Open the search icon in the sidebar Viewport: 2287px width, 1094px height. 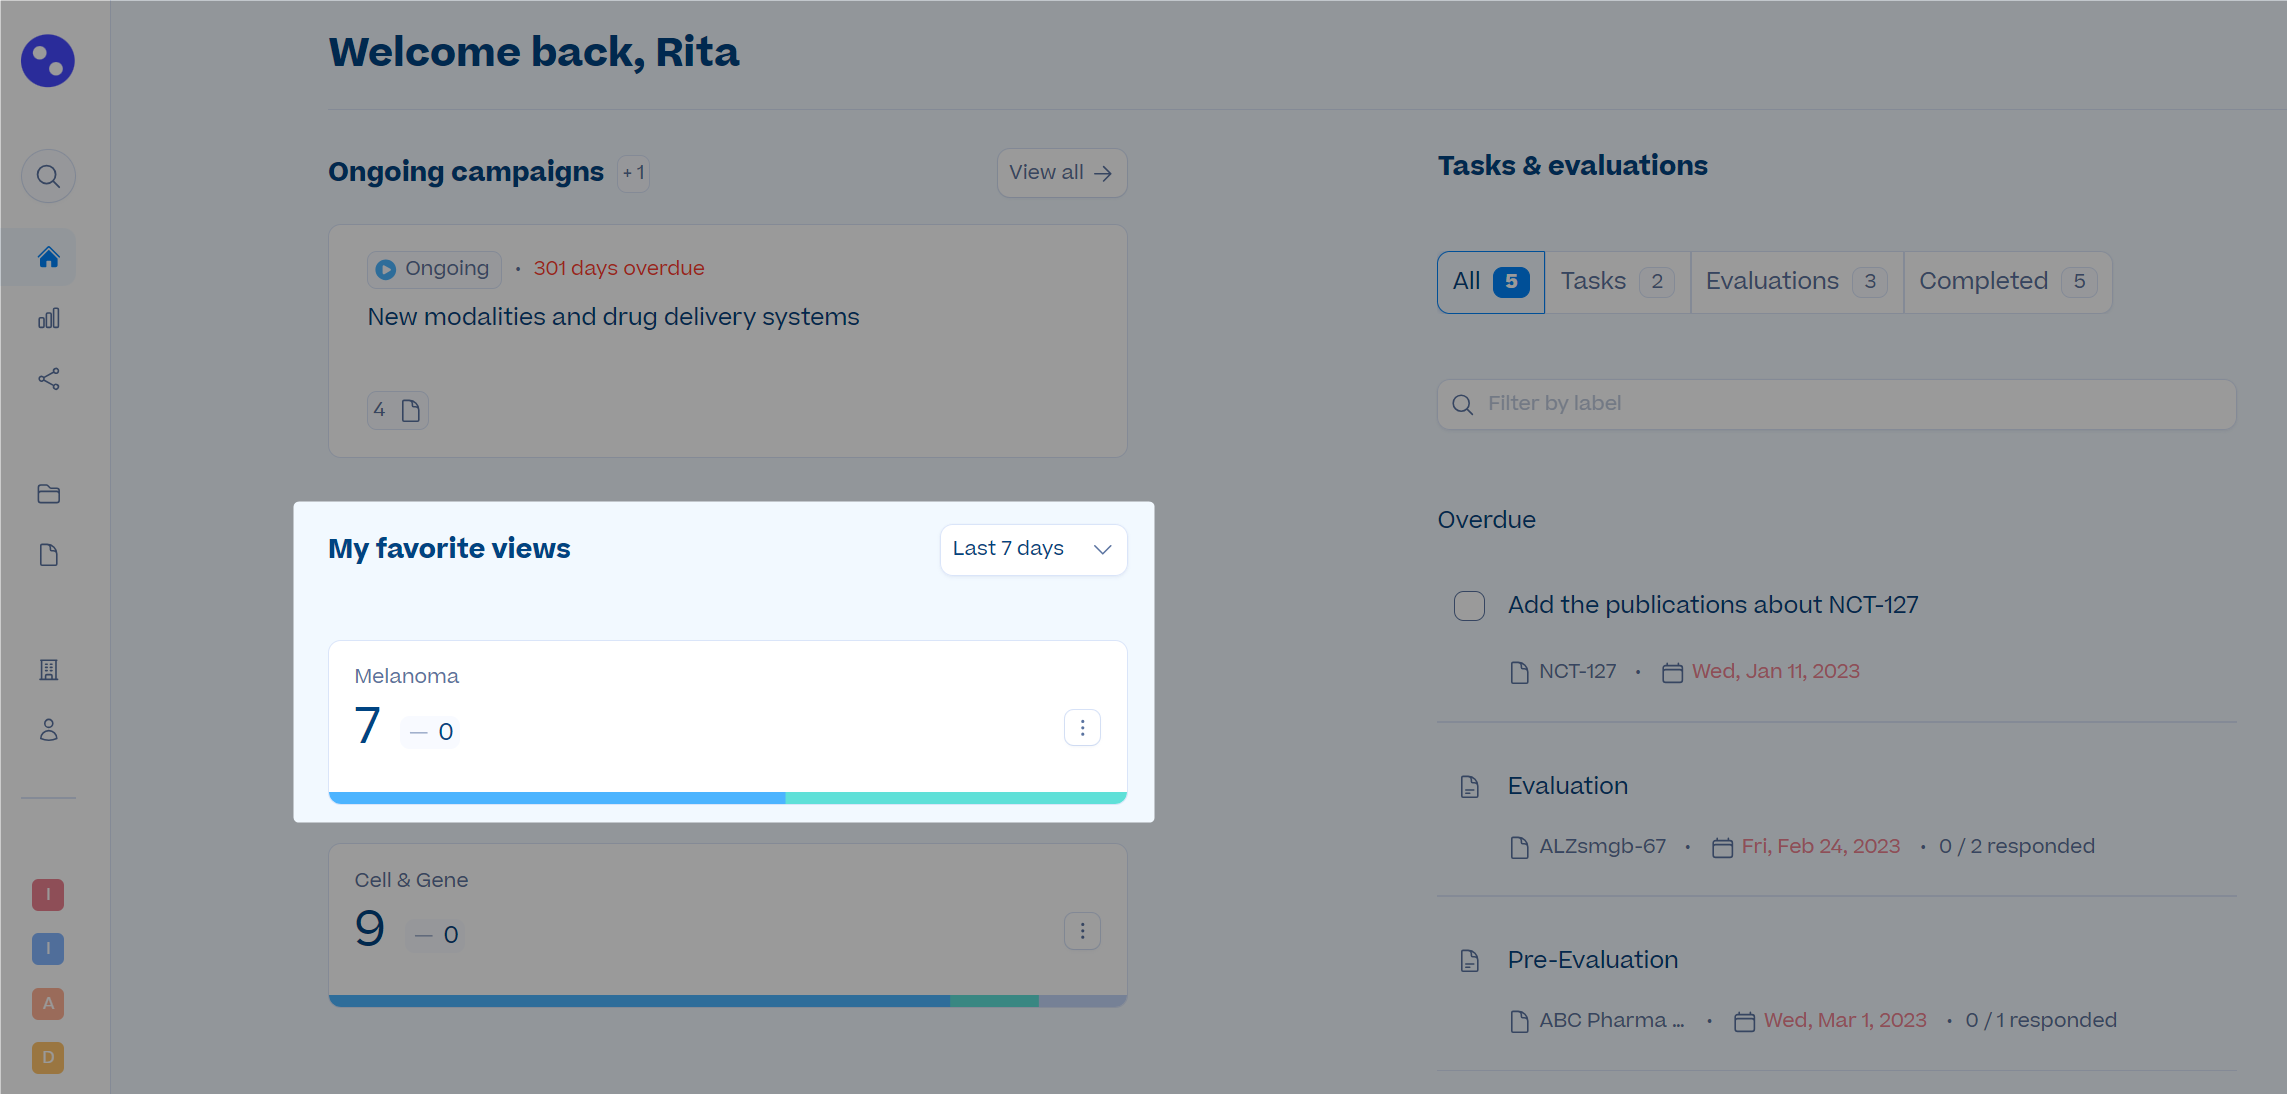(48, 177)
